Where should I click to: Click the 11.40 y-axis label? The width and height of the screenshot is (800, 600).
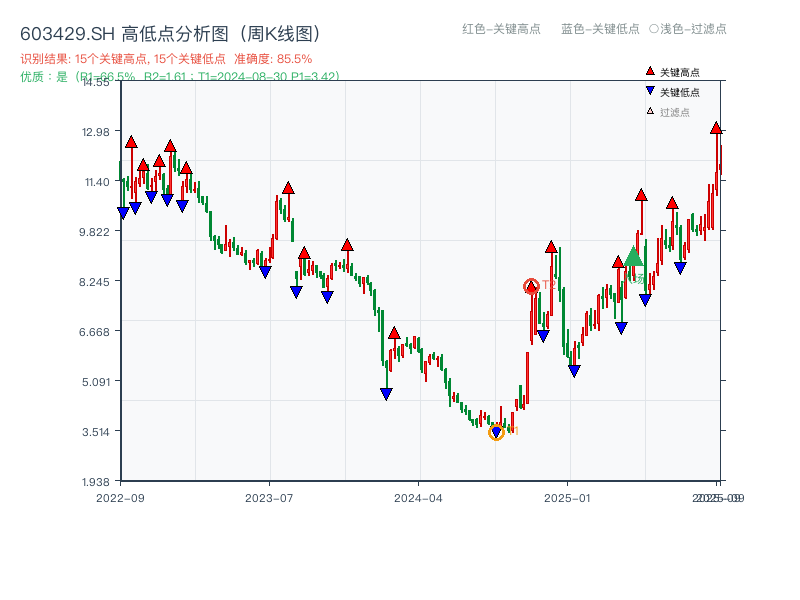point(97,182)
